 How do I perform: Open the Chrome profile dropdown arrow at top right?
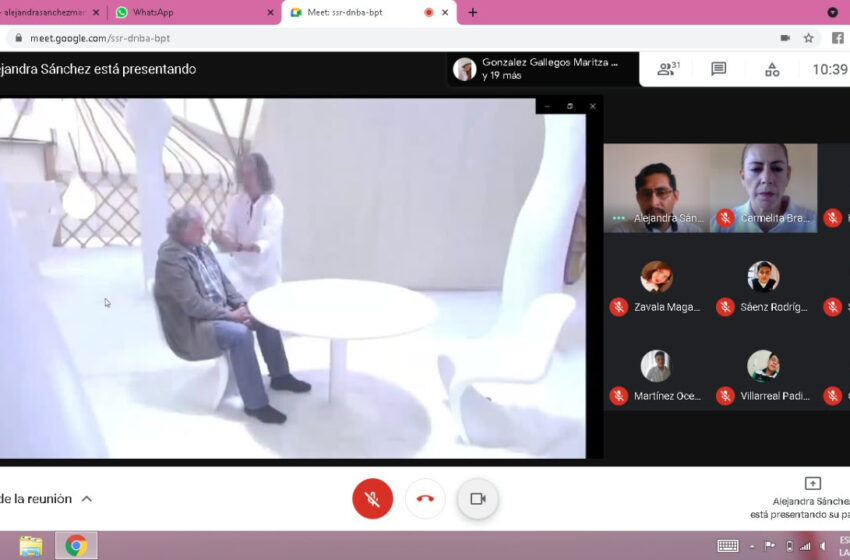[833, 12]
